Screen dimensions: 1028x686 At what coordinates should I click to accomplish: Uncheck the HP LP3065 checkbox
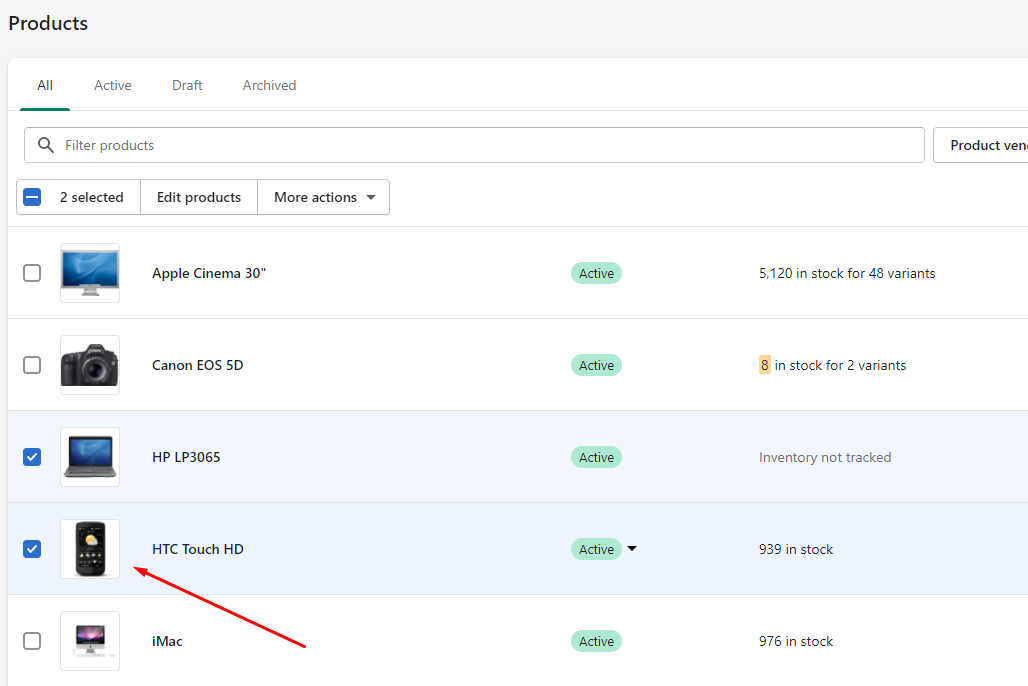pos(32,456)
